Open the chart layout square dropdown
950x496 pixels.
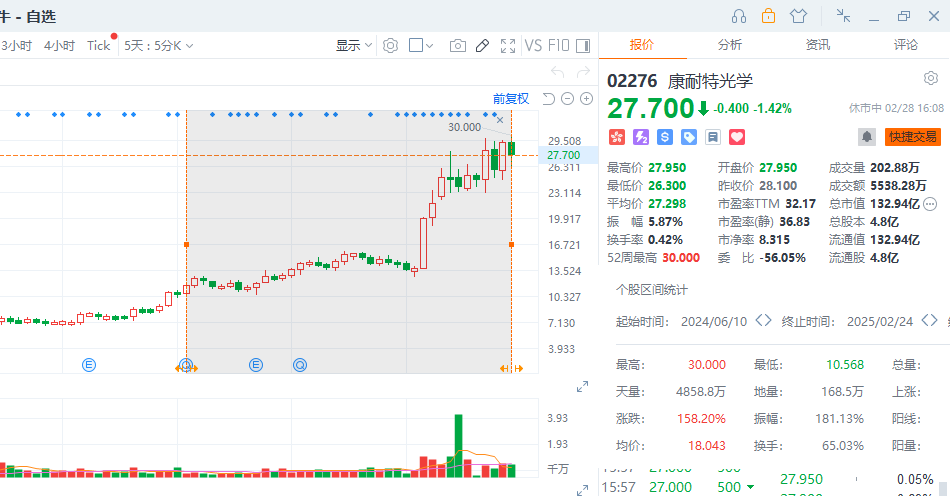pos(421,45)
